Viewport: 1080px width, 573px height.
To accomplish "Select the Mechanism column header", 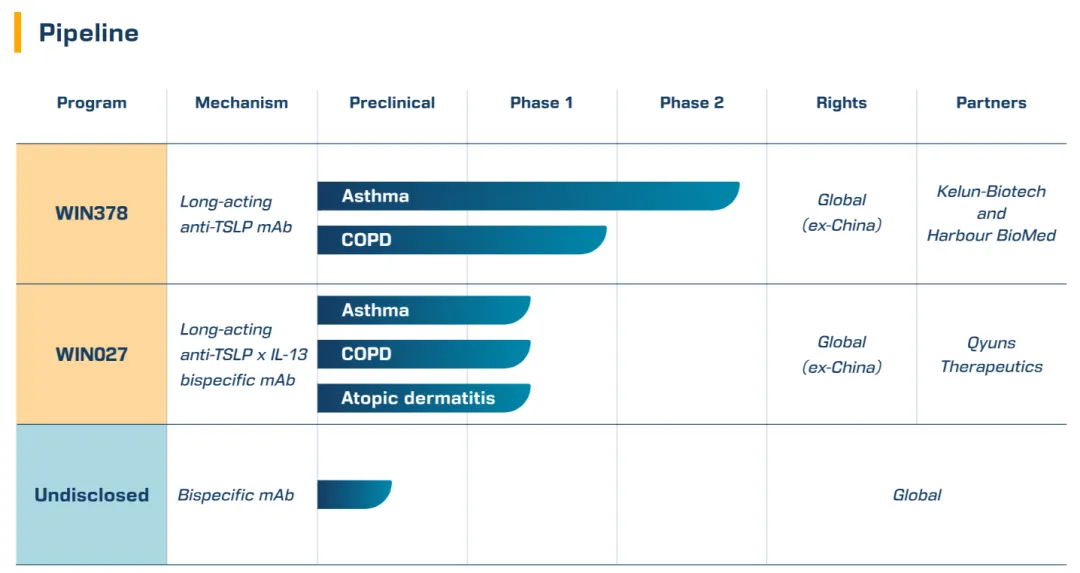I will 241,103.
